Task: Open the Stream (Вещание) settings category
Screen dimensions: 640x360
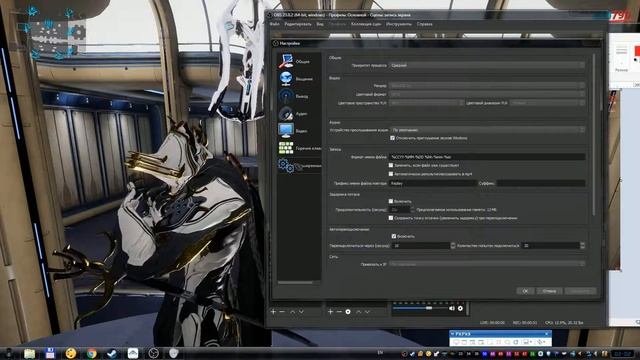Action: click(299, 79)
